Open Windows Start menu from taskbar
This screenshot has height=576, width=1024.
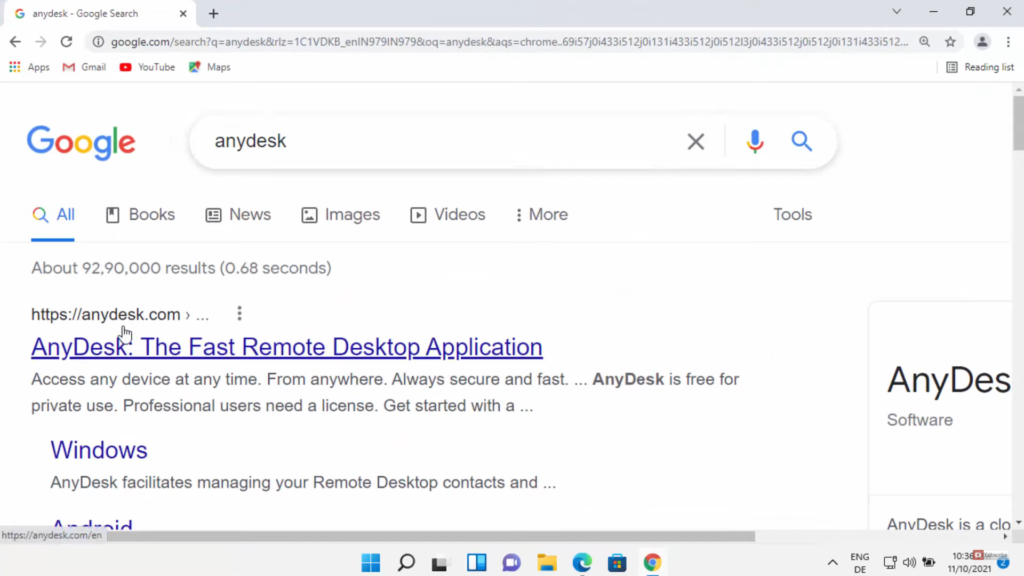point(371,562)
